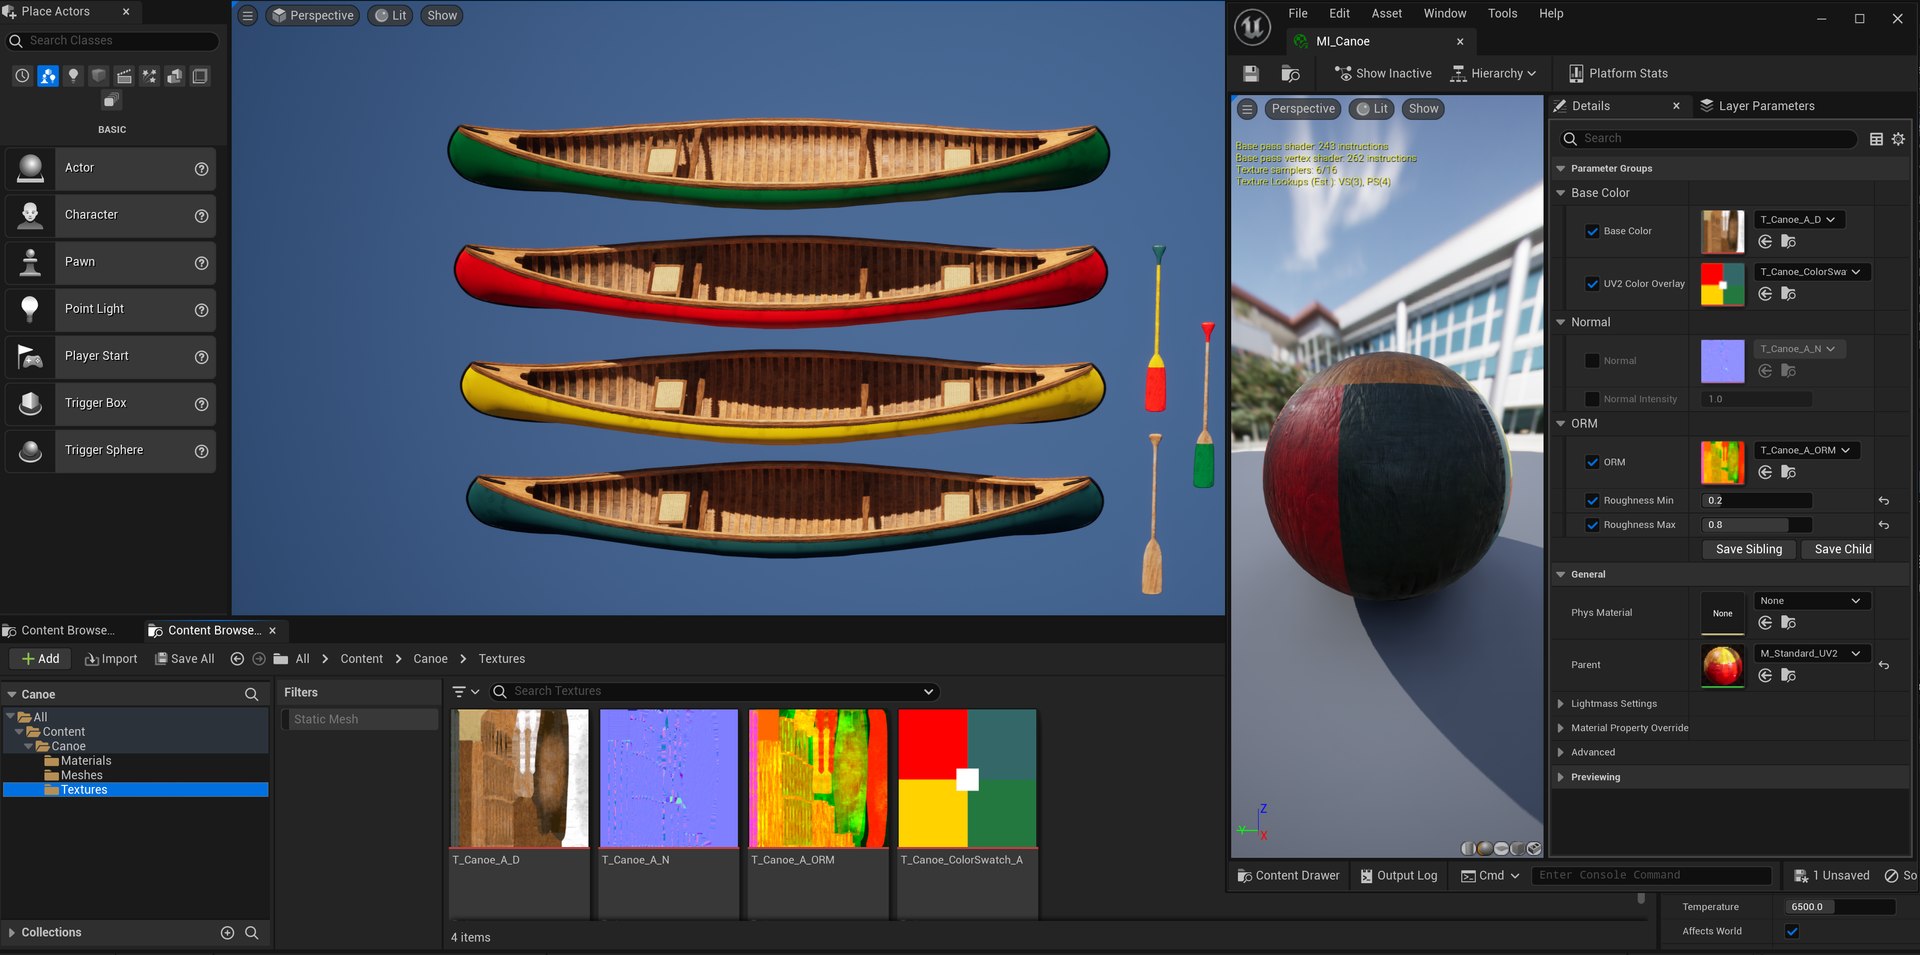Image resolution: width=1920 pixels, height=955 pixels.
Task: Open the Phys Material None dropdown
Action: coord(1812,601)
